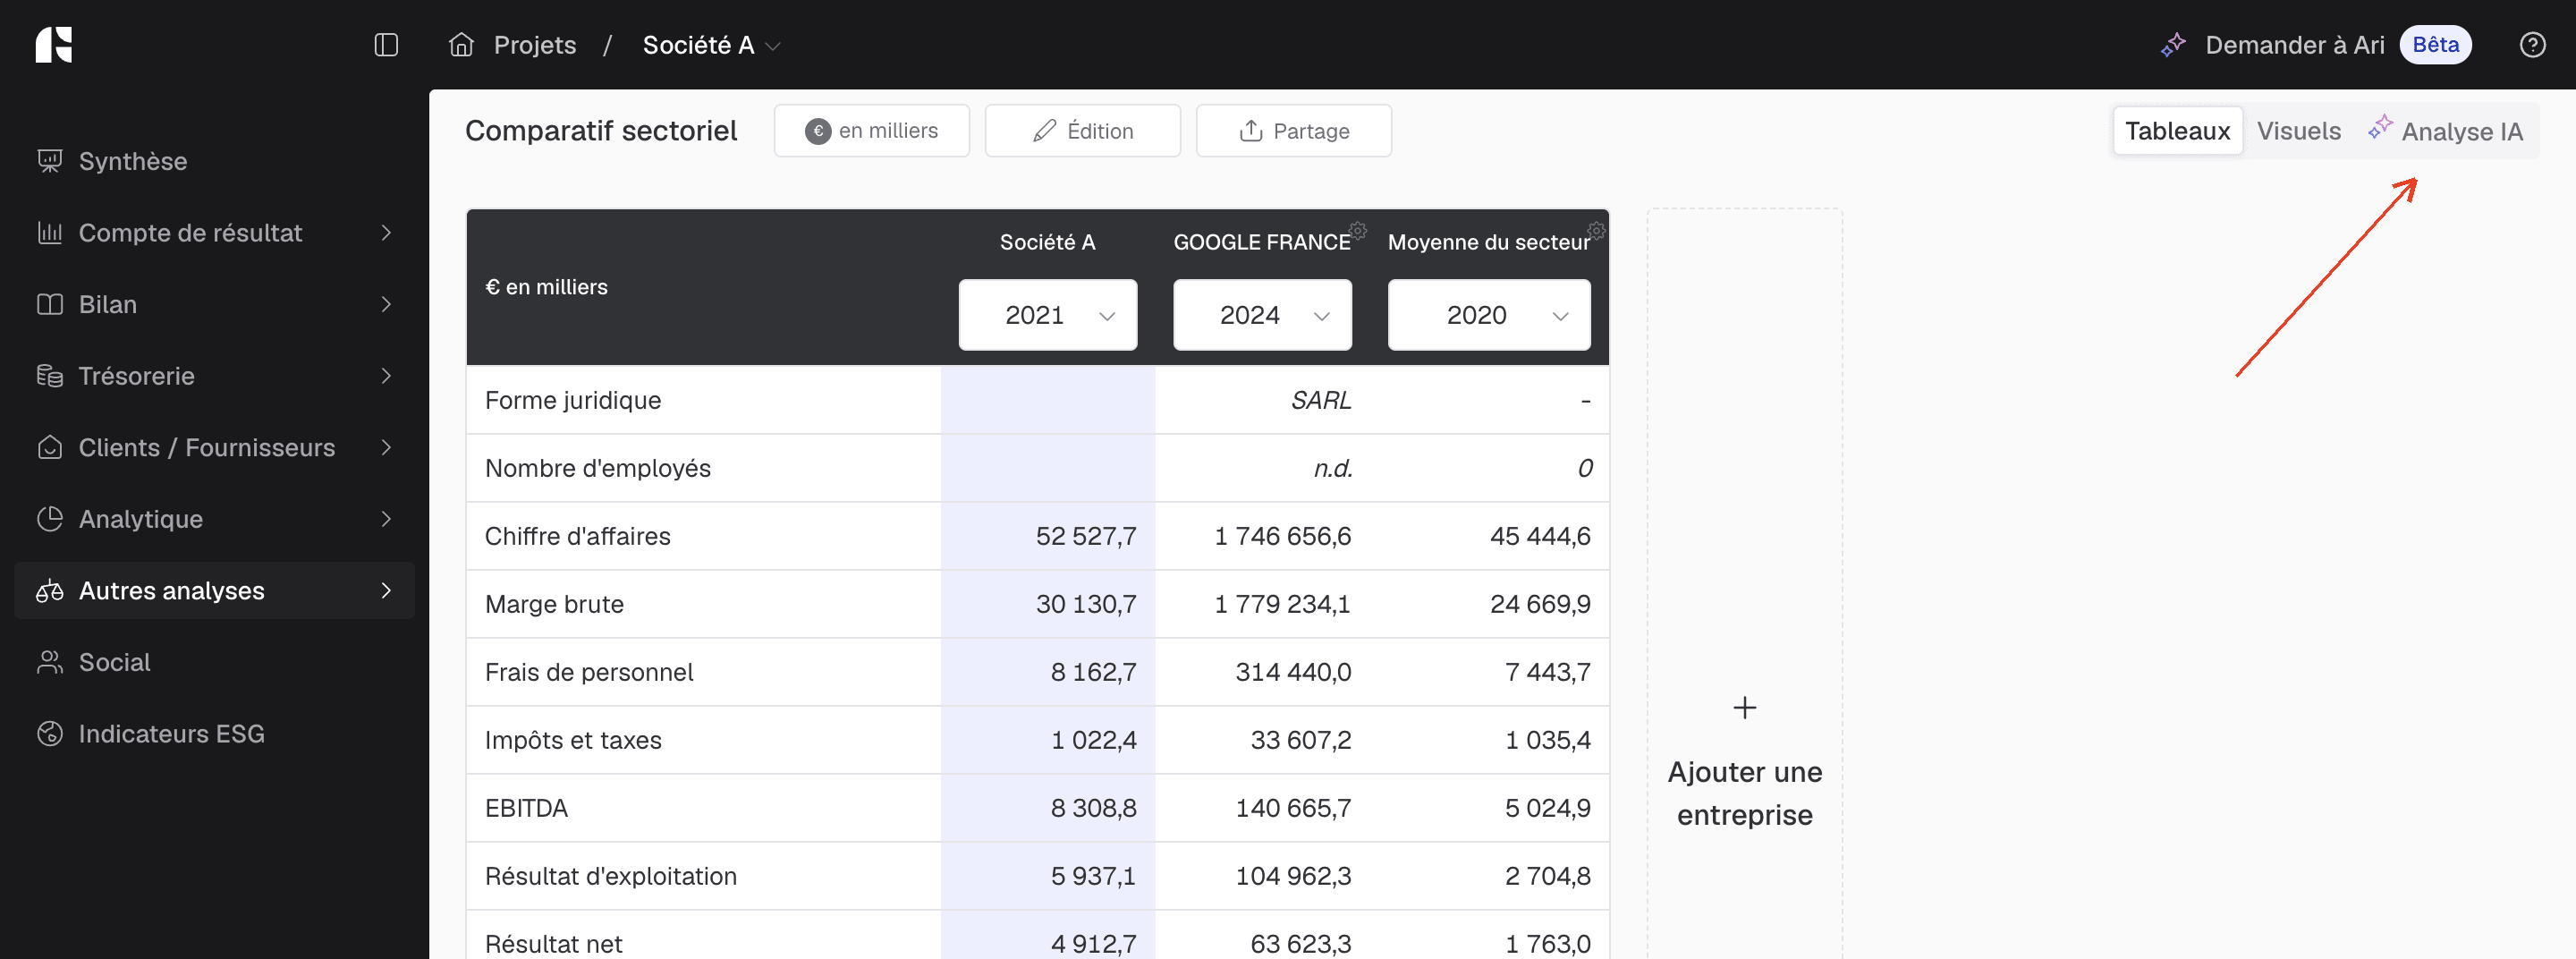This screenshot has width=2576, height=959.
Task: Click the Moyenne du secteur column header
Action: (1488, 242)
